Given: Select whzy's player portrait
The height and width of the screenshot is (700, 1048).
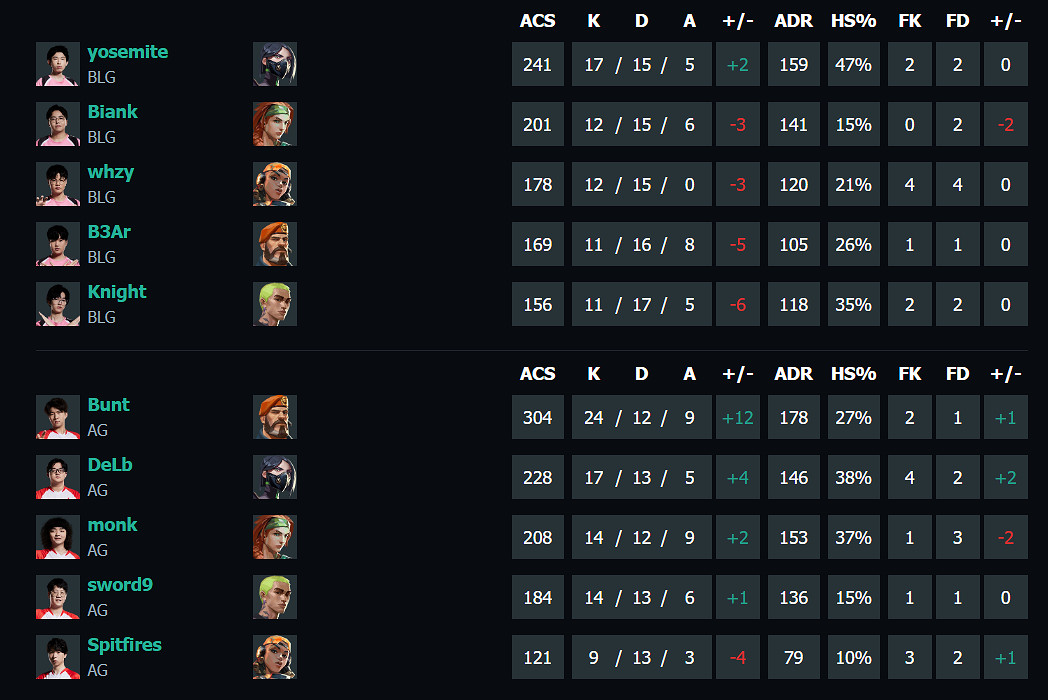Looking at the screenshot, I should click(x=58, y=184).
